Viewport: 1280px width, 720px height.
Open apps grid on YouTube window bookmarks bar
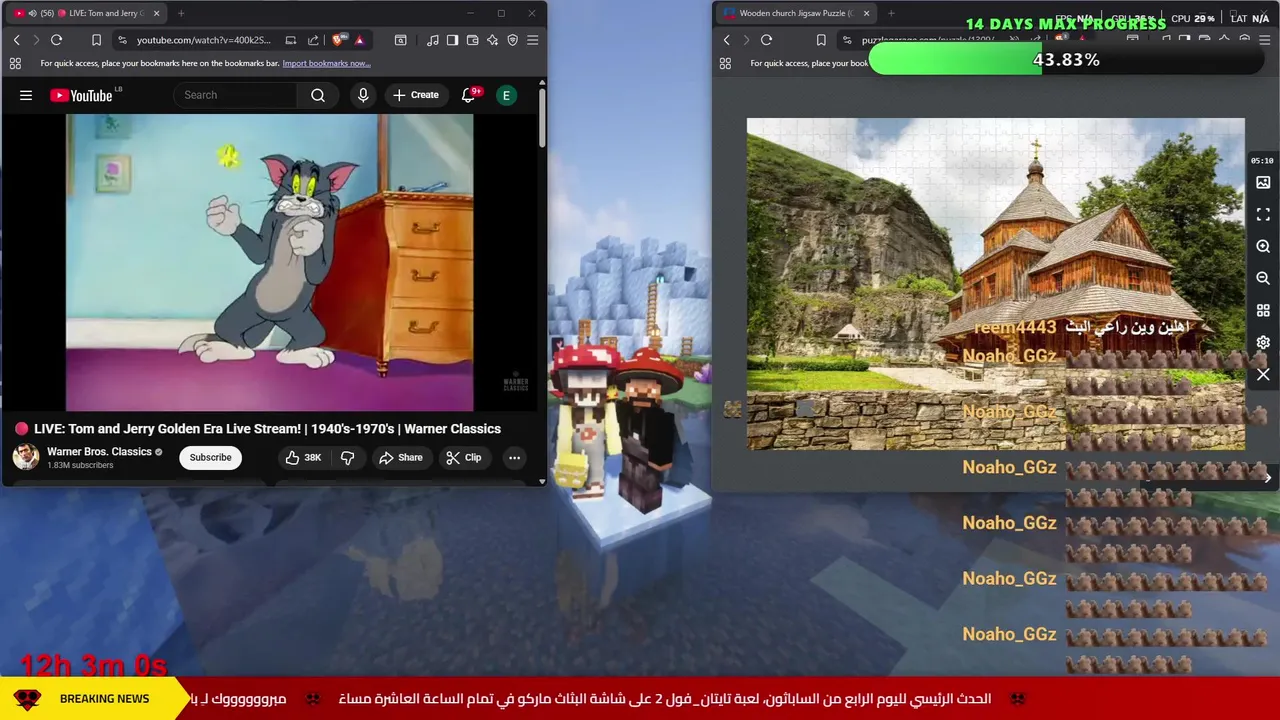pyautogui.click(x=15, y=63)
